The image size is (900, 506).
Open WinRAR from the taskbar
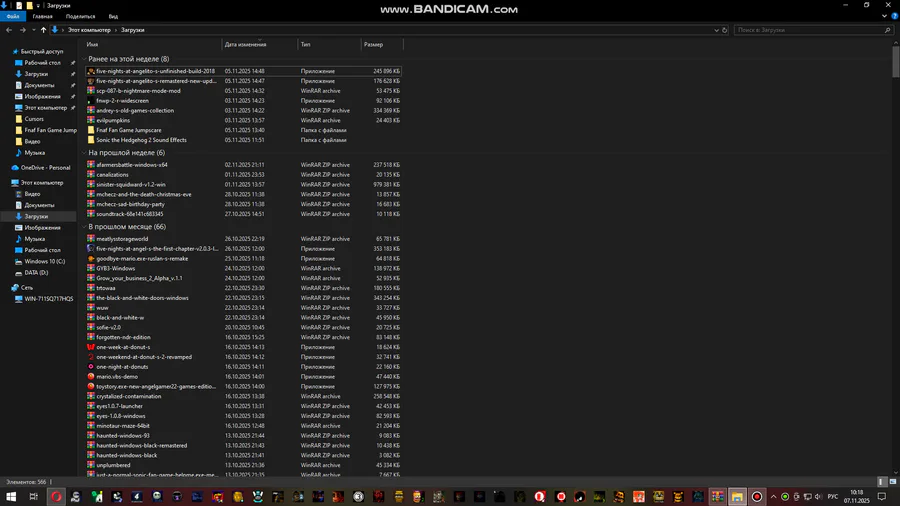coord(717,496)
